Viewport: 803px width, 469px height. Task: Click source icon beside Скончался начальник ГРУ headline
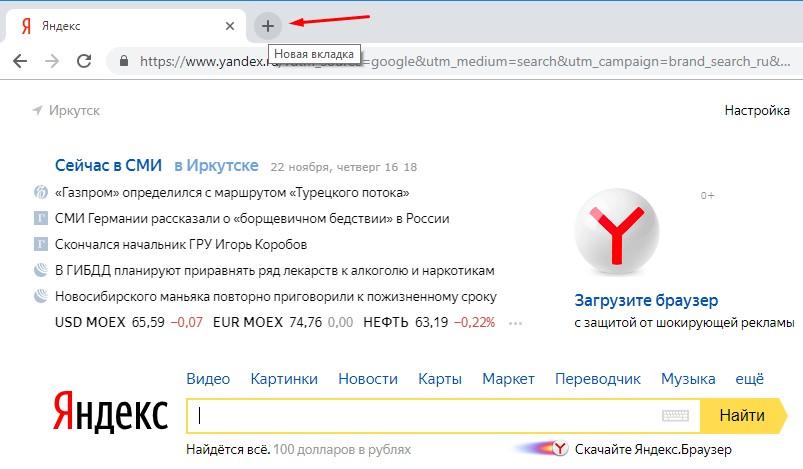click(x=40, y=244)
